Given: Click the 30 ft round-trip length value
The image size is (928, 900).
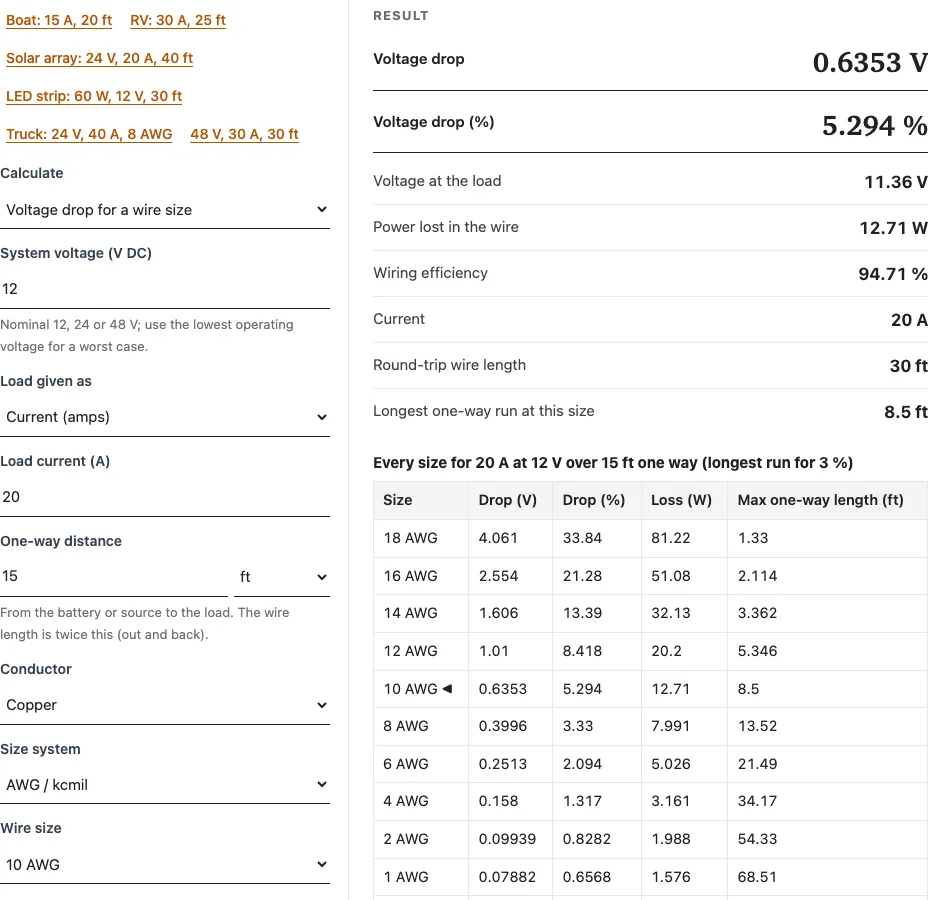Looking at the screenshot, I should (x=909, y=366).
